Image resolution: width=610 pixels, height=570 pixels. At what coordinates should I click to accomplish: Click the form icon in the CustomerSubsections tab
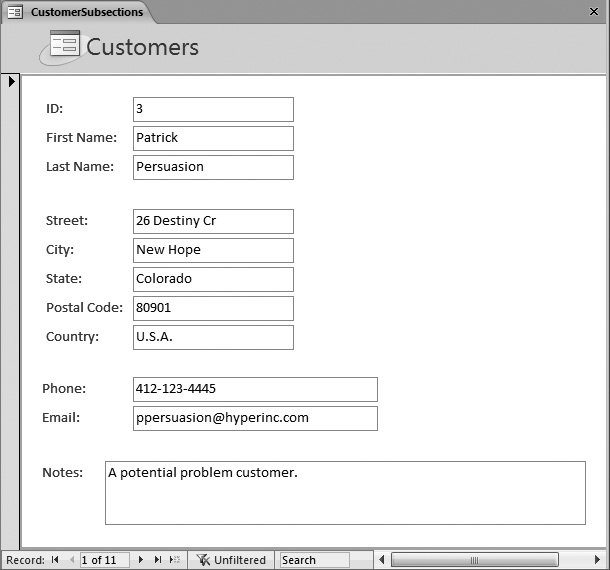point(15,12)
